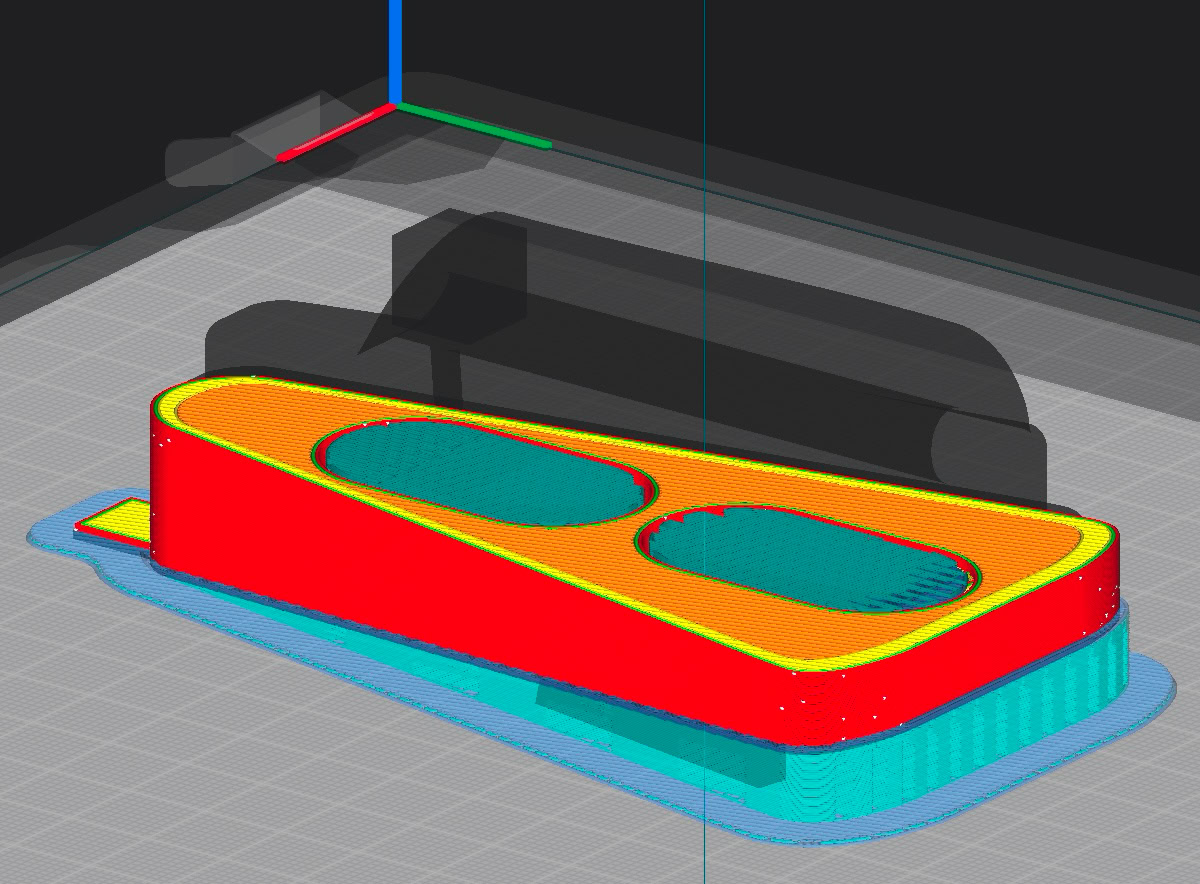Image resolution: width=1200 pixels, height=884 pixels.
Task: Click the red X axis line
Action: click(x=336, y=132)
